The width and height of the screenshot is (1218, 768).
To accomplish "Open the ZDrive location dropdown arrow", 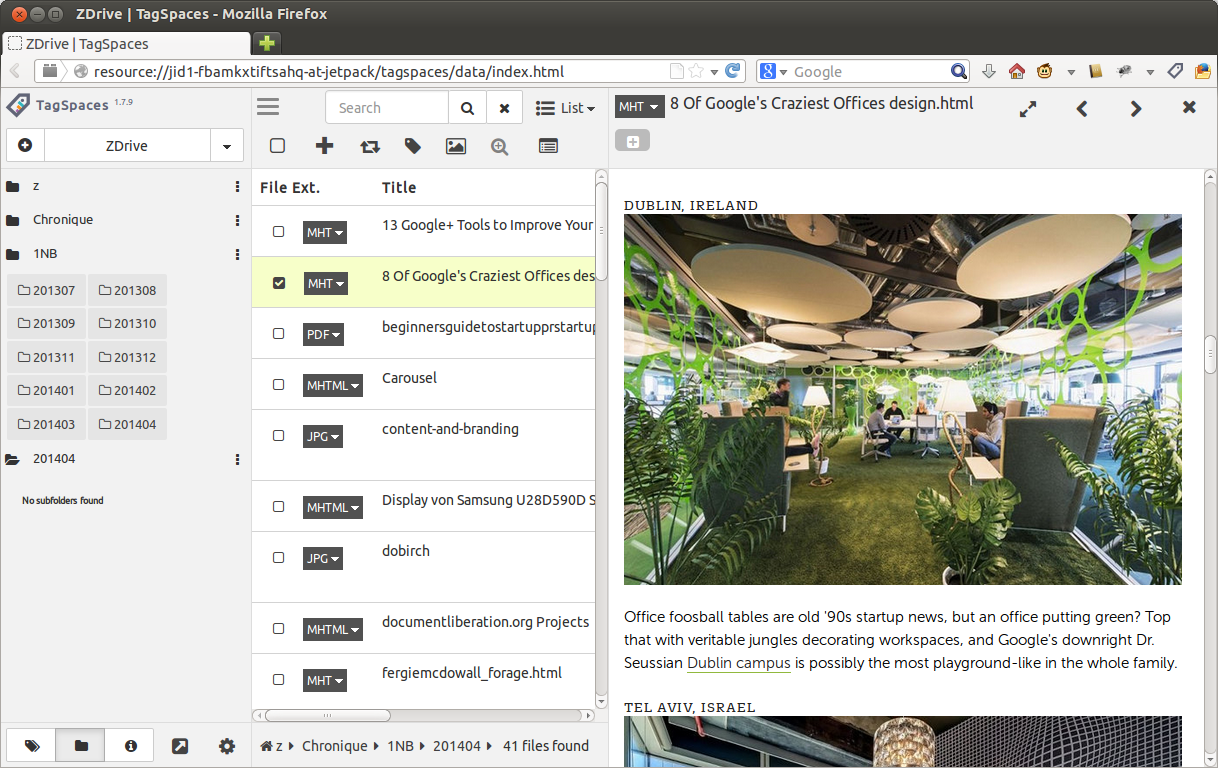I will pos(227,146).
